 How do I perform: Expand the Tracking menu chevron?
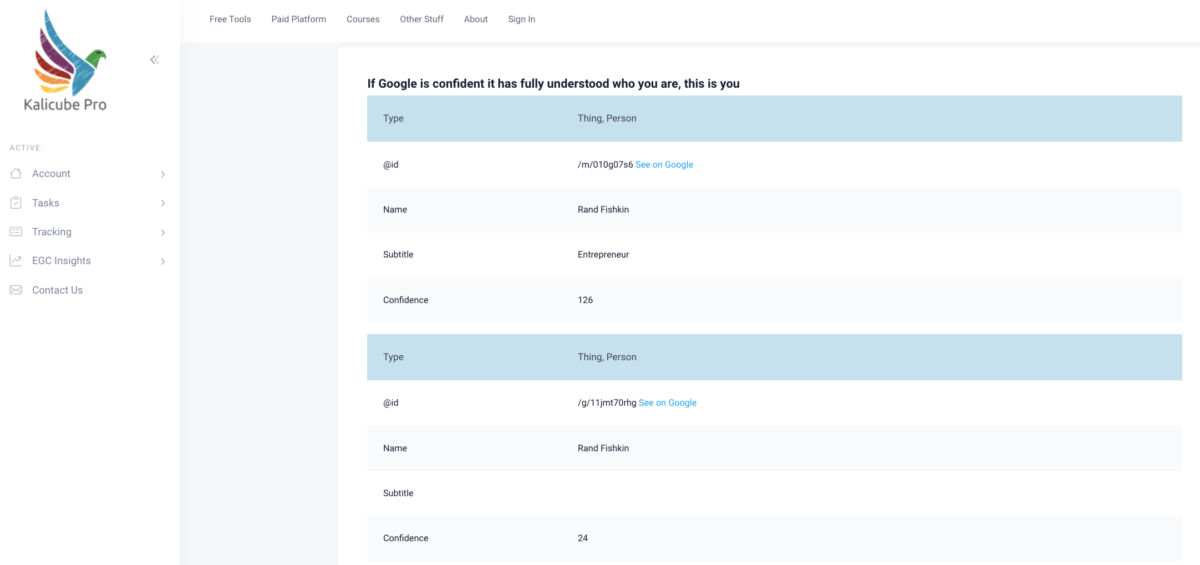163,232
